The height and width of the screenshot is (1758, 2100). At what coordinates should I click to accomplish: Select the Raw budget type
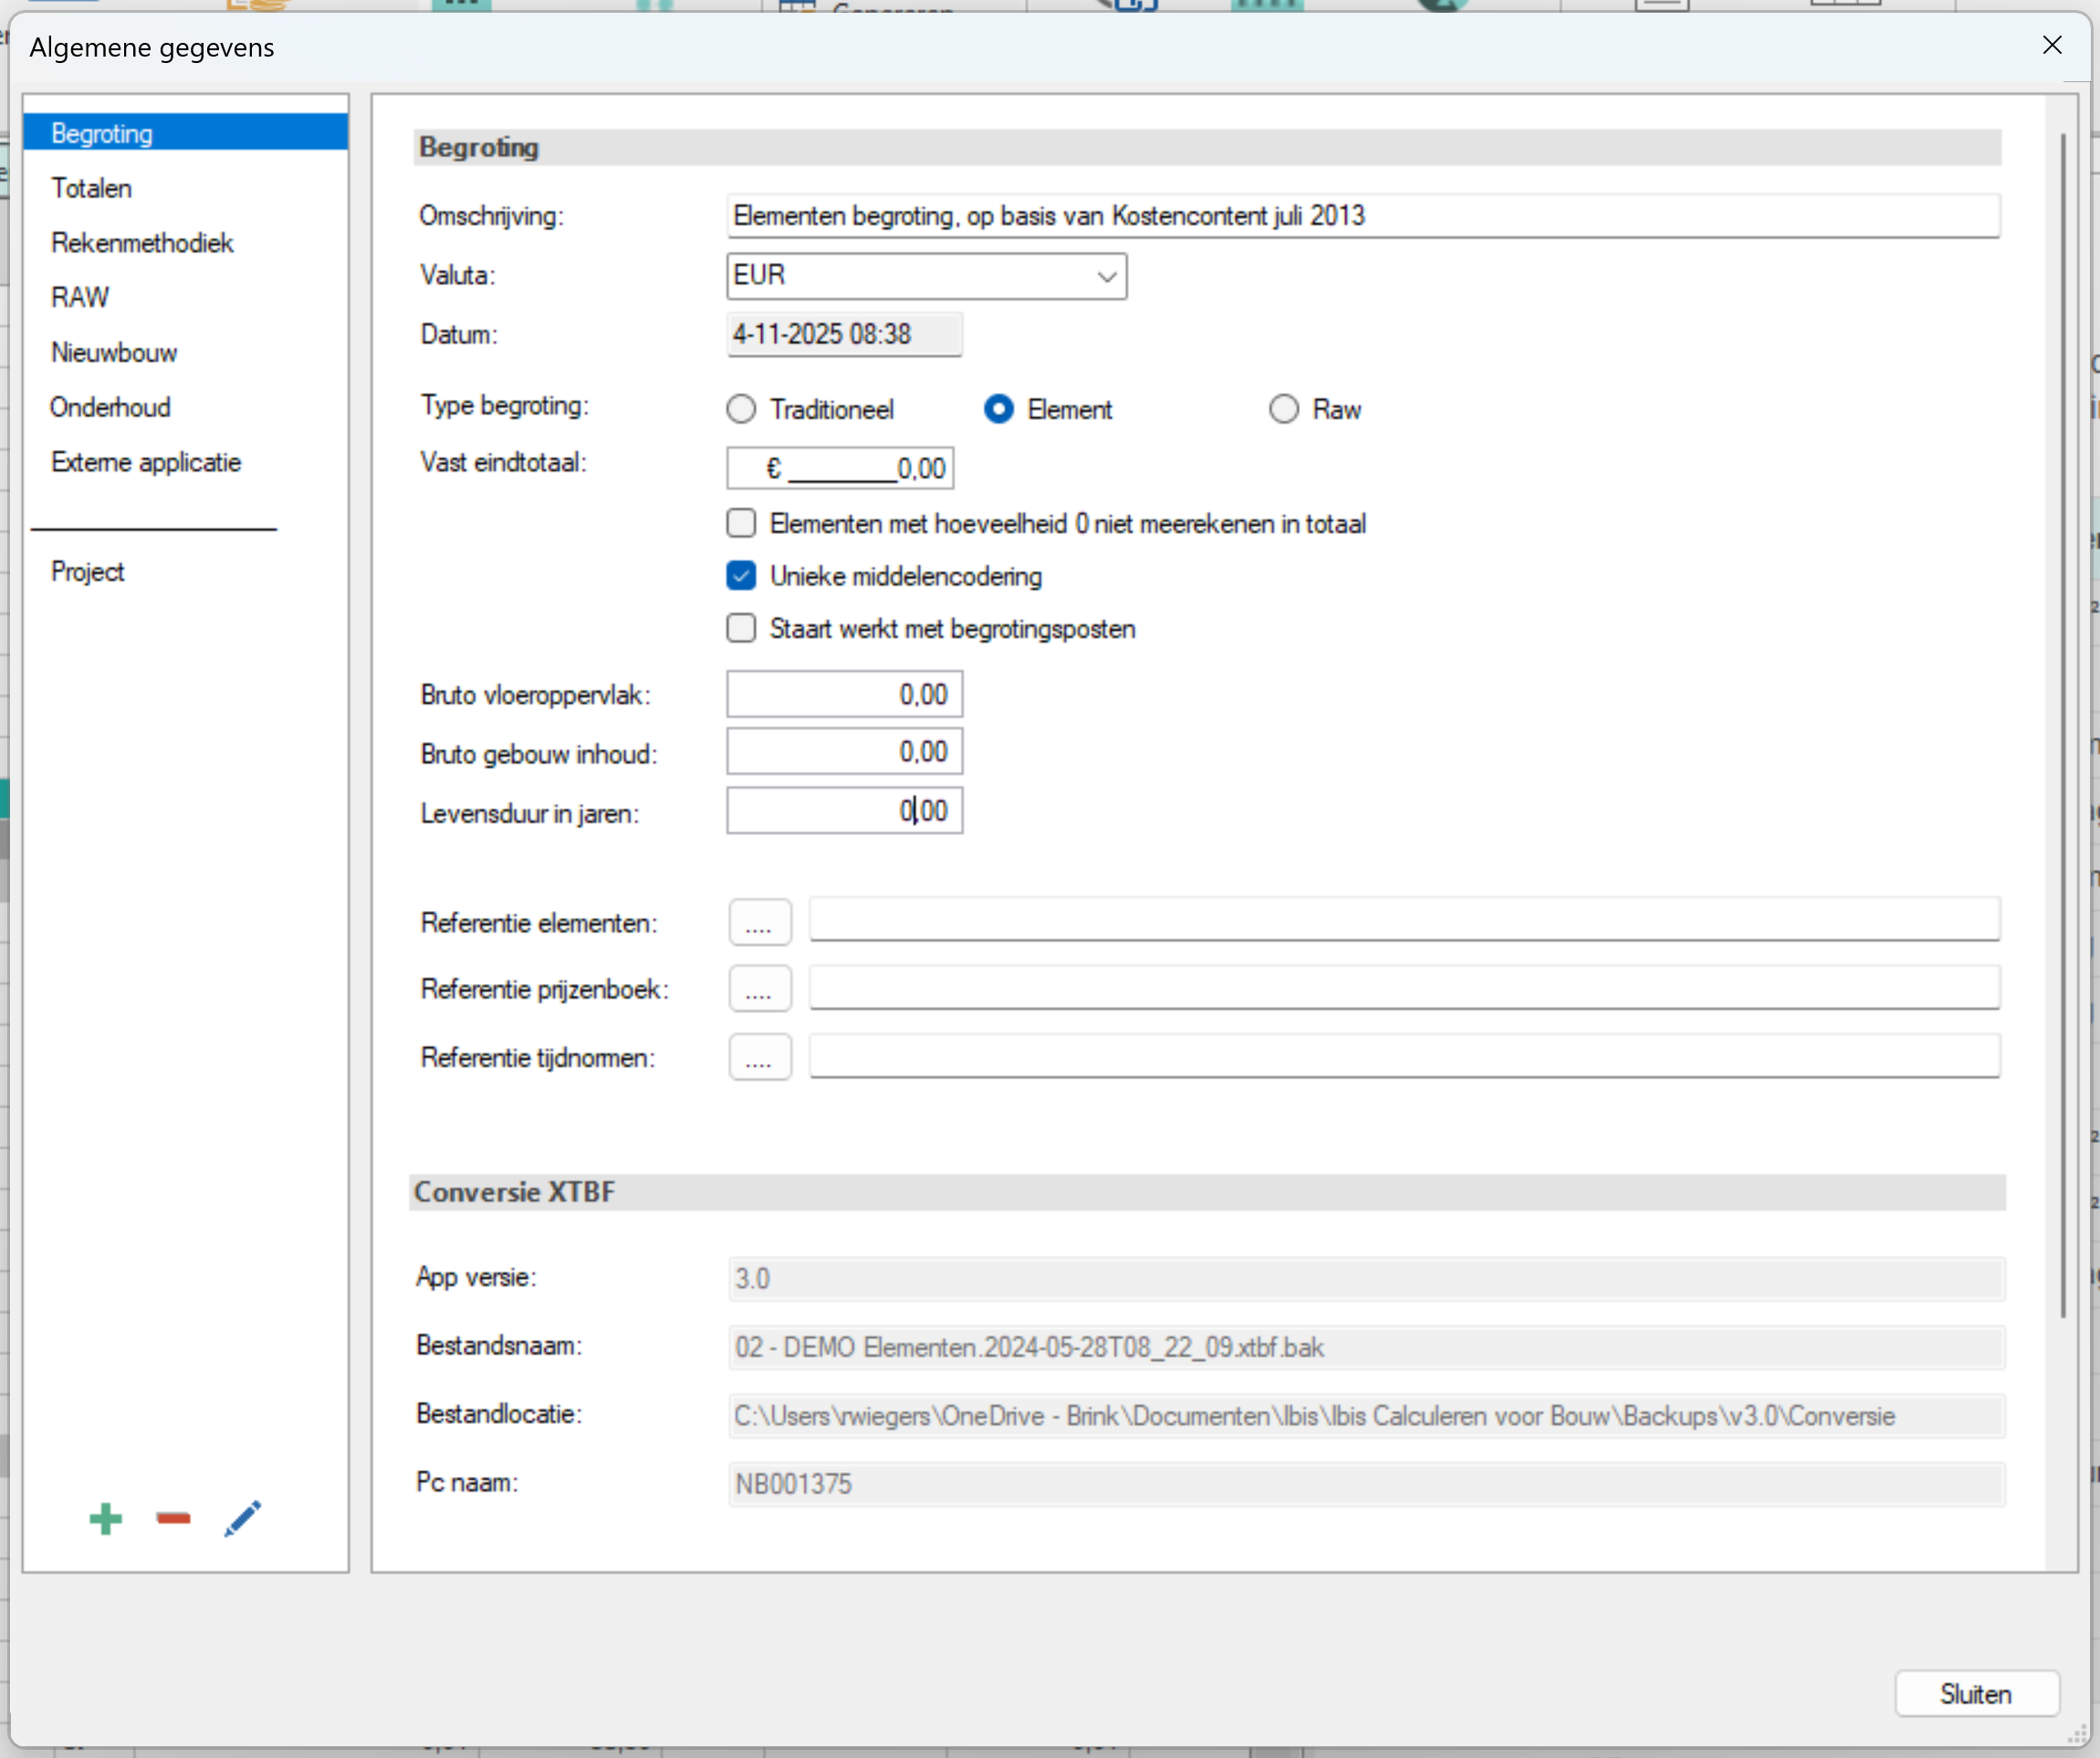(x=1283, y=408)
